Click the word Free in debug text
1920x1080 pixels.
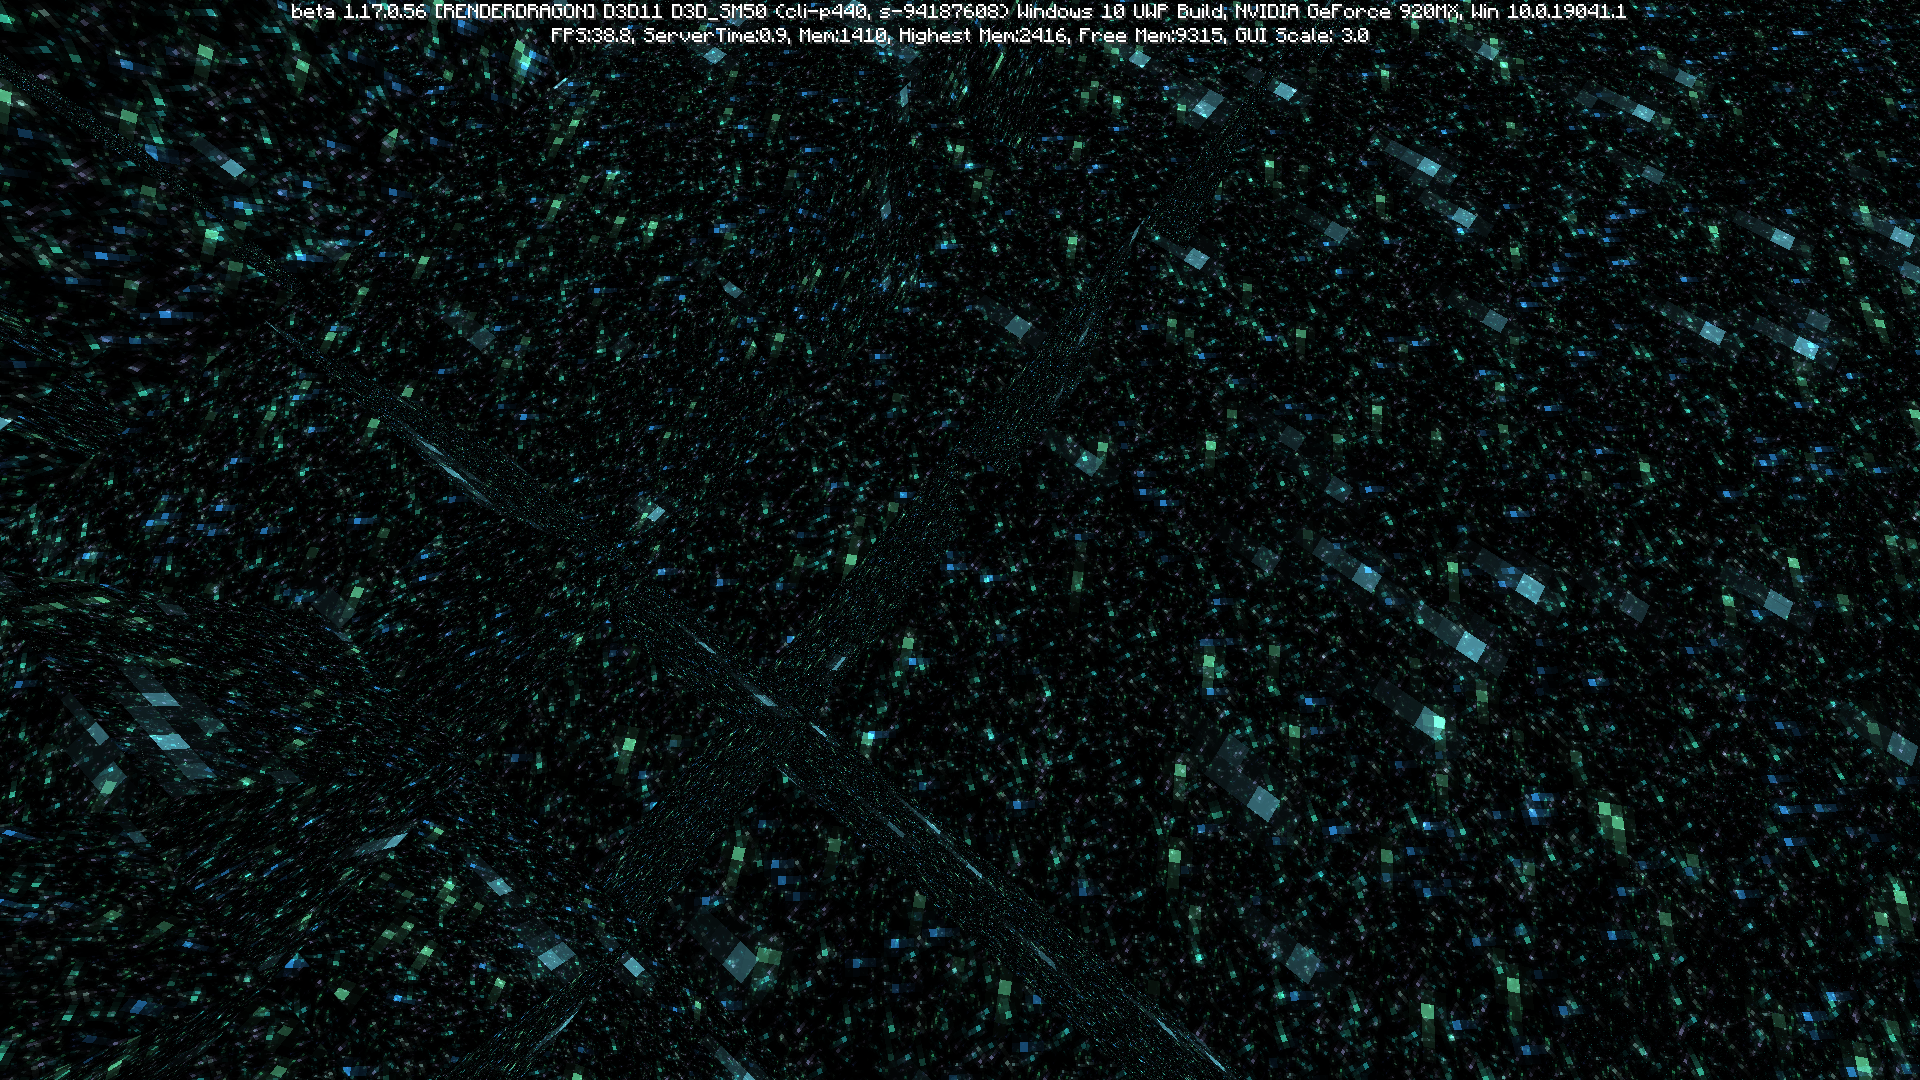point(1102,36)
